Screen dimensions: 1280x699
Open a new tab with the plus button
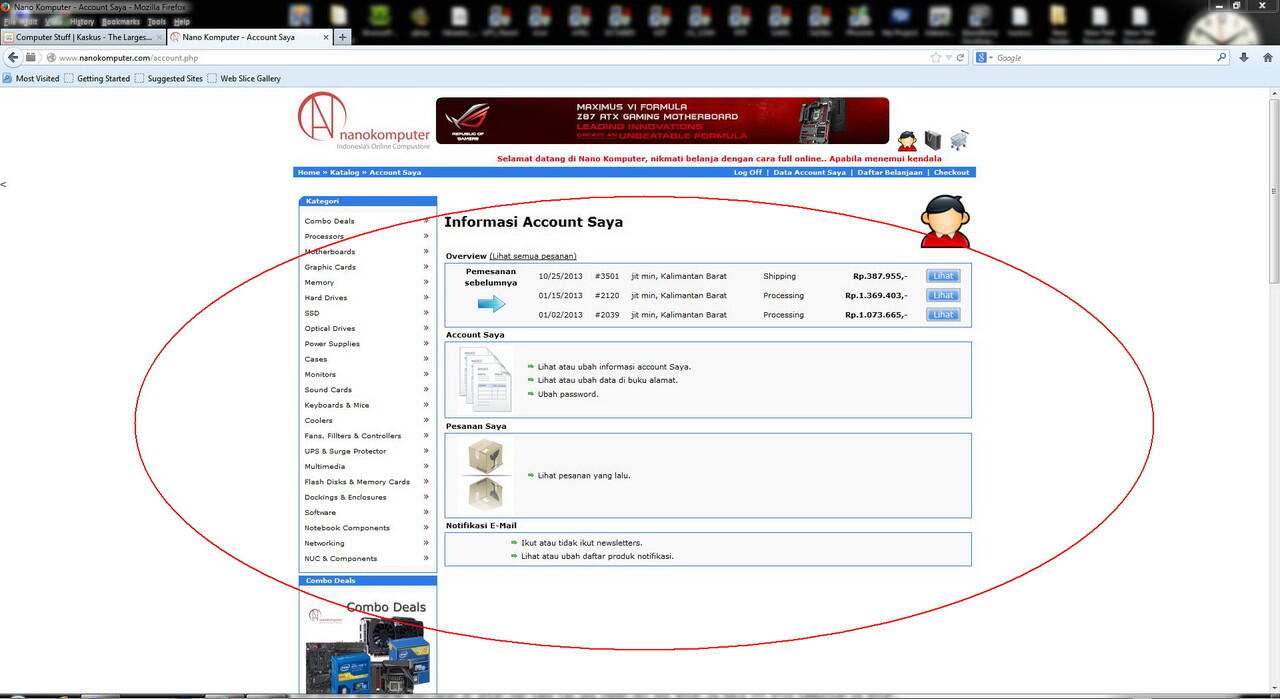pyautogui.click(x=343, y=37)
